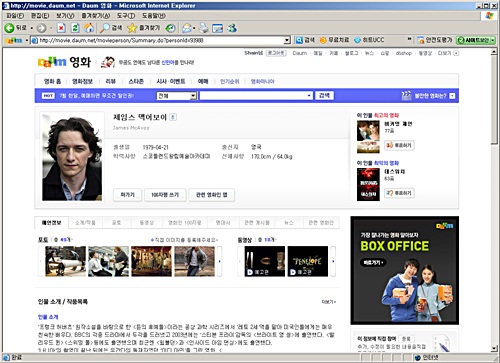Viewport: 500px width, 363px height.
Task: Select the 스타존 navigation tab
Action: click(x=136, y=81)
